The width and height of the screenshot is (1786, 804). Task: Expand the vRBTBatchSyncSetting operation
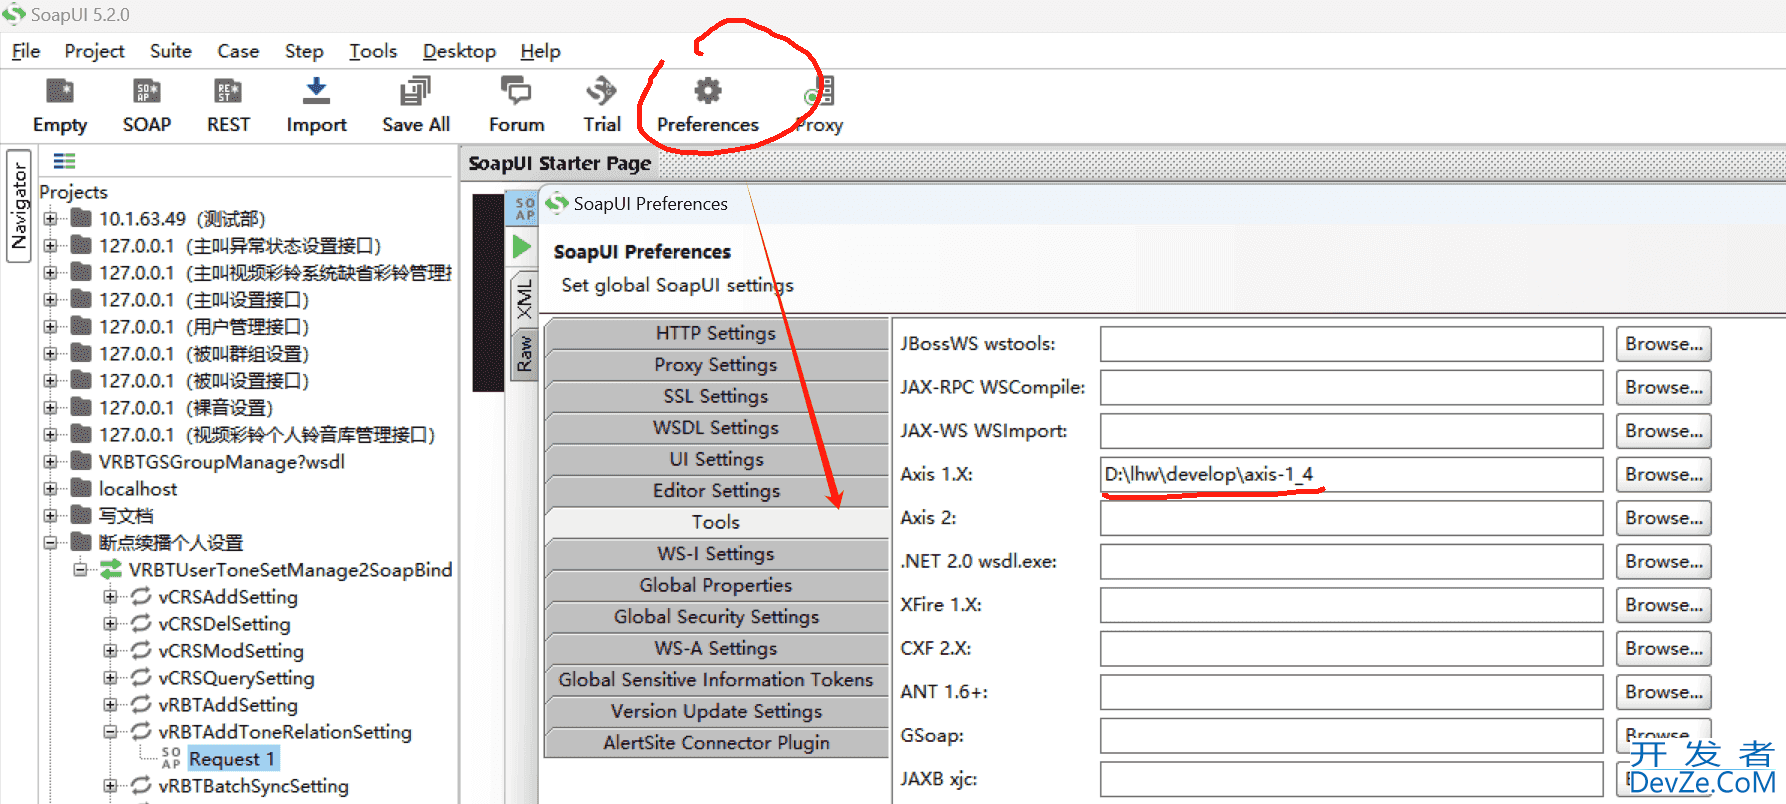[110, 786]
